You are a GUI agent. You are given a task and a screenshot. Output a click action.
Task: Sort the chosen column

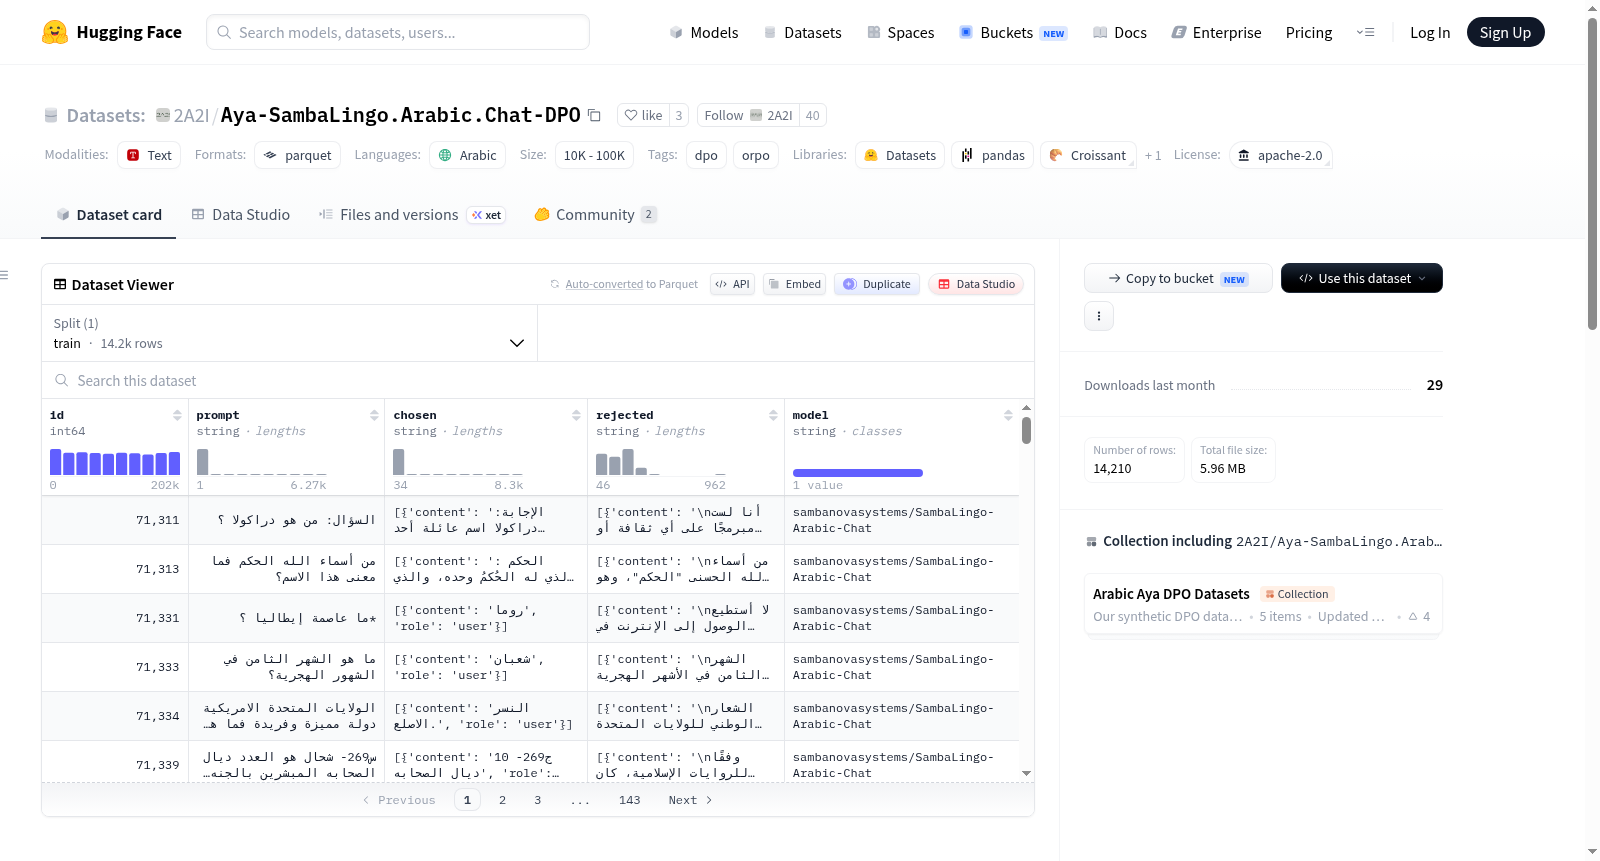[576, 415]
